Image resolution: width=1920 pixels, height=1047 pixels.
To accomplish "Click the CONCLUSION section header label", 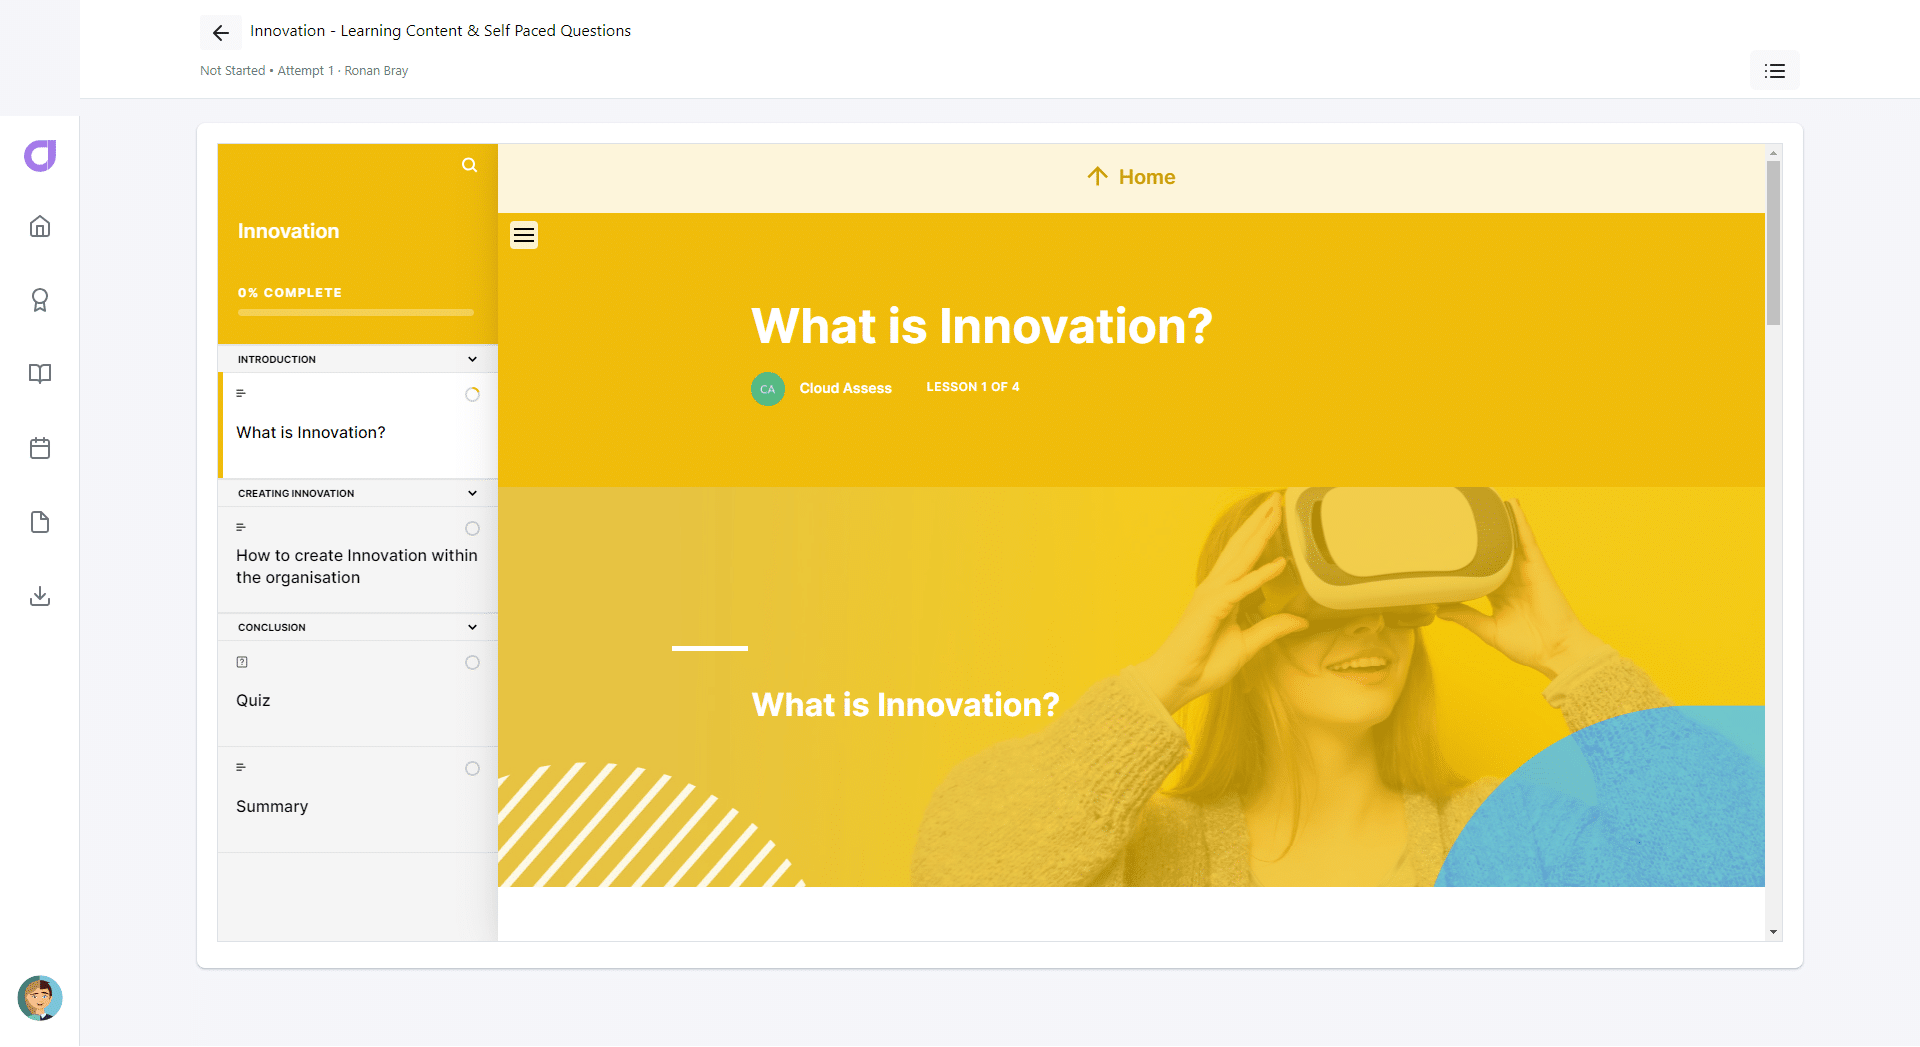I will click(272, 628).
